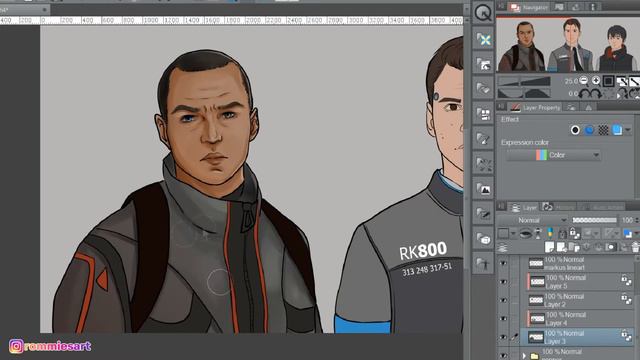Screen dimensions: 640x360
Task: Expand the collapsed folder layer
Action: [524, 356]
